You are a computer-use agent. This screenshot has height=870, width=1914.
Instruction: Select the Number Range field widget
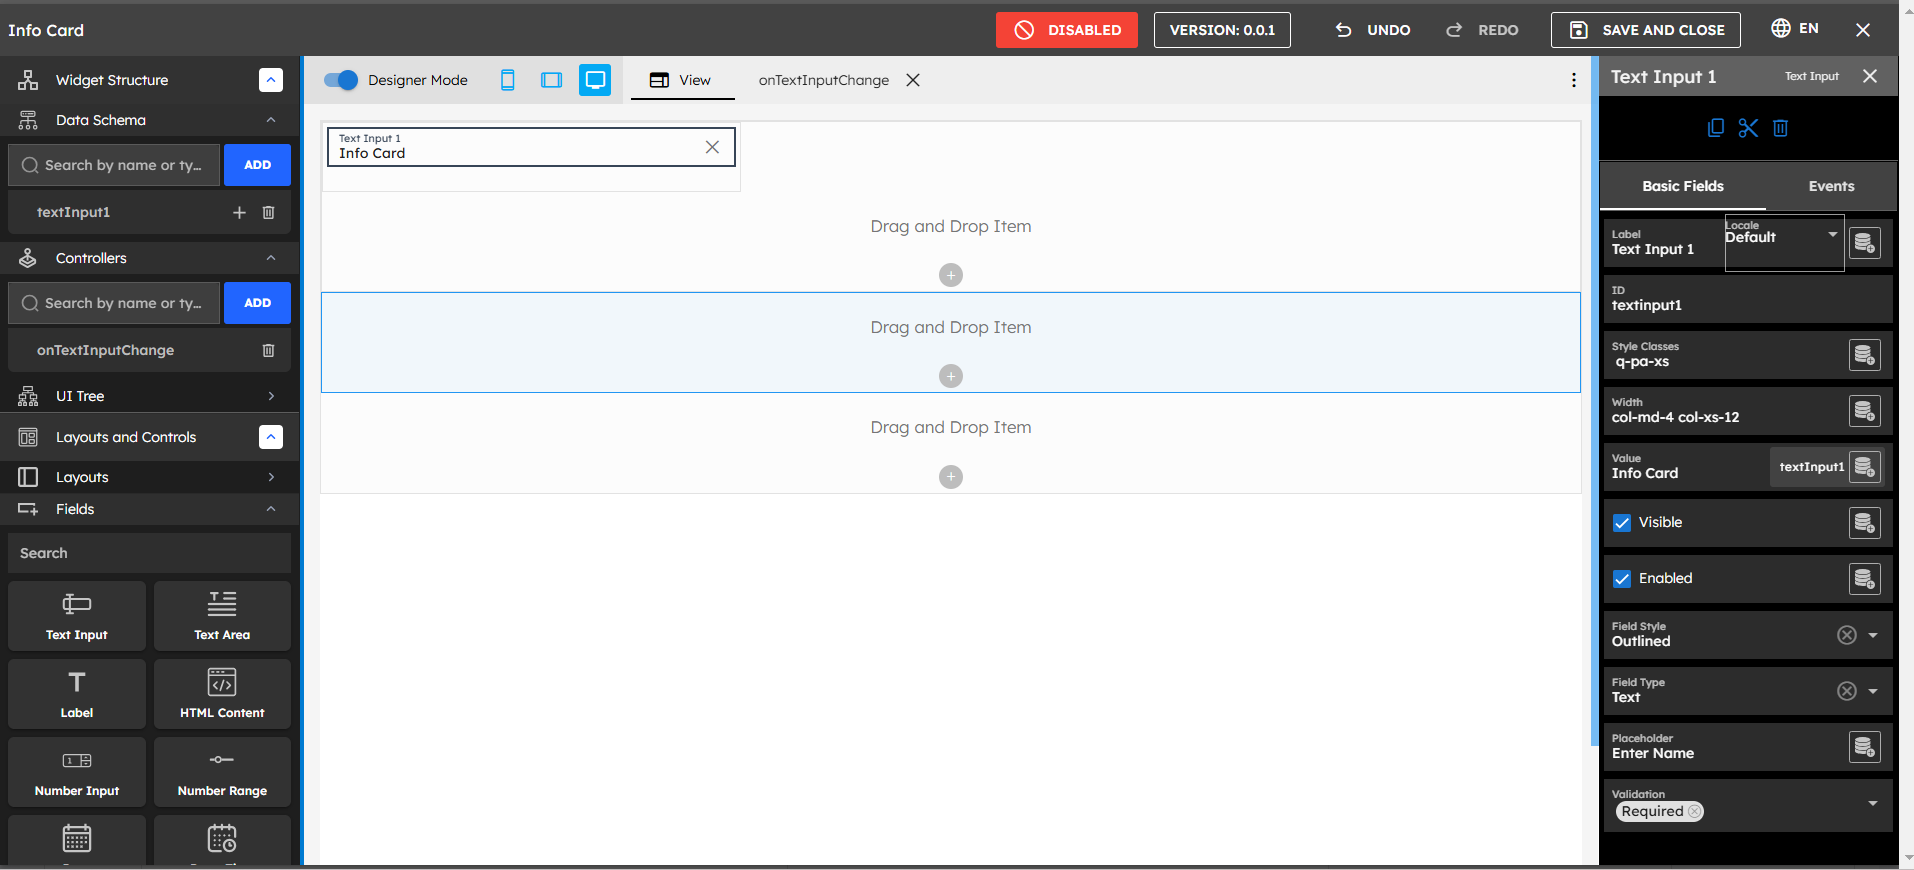click(222, 772)
